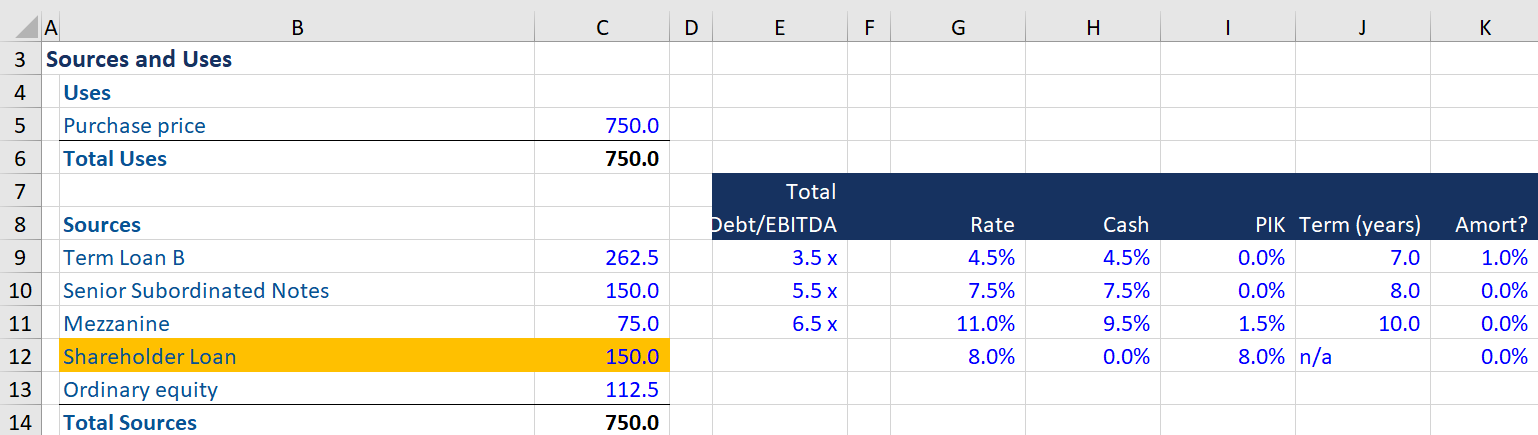1538x435 pixels.
Task: Click the Senior Subordinated Notes label
Action: [x=196, y=290]
